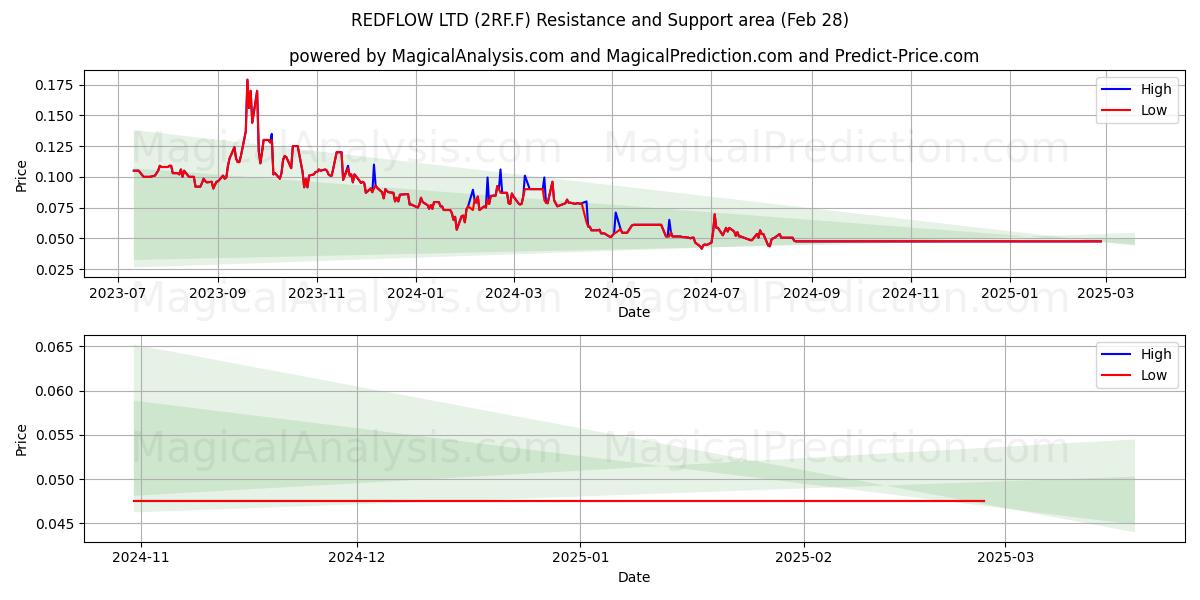Image resolution: width=1200 pixels, height=600 pixels.
Task: Click the 2025-03 tick label on top chart
Action: tap(1104, 293)
